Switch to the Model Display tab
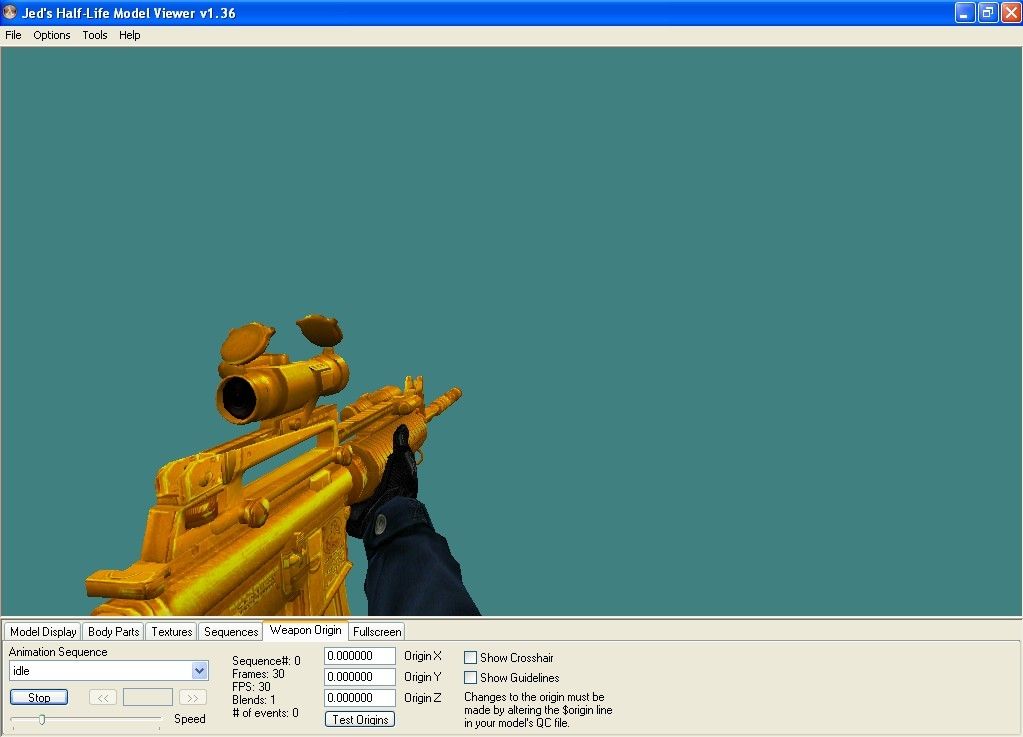Image resolution: width=1023 pixels, height=737 pixels. coord(43,631)
